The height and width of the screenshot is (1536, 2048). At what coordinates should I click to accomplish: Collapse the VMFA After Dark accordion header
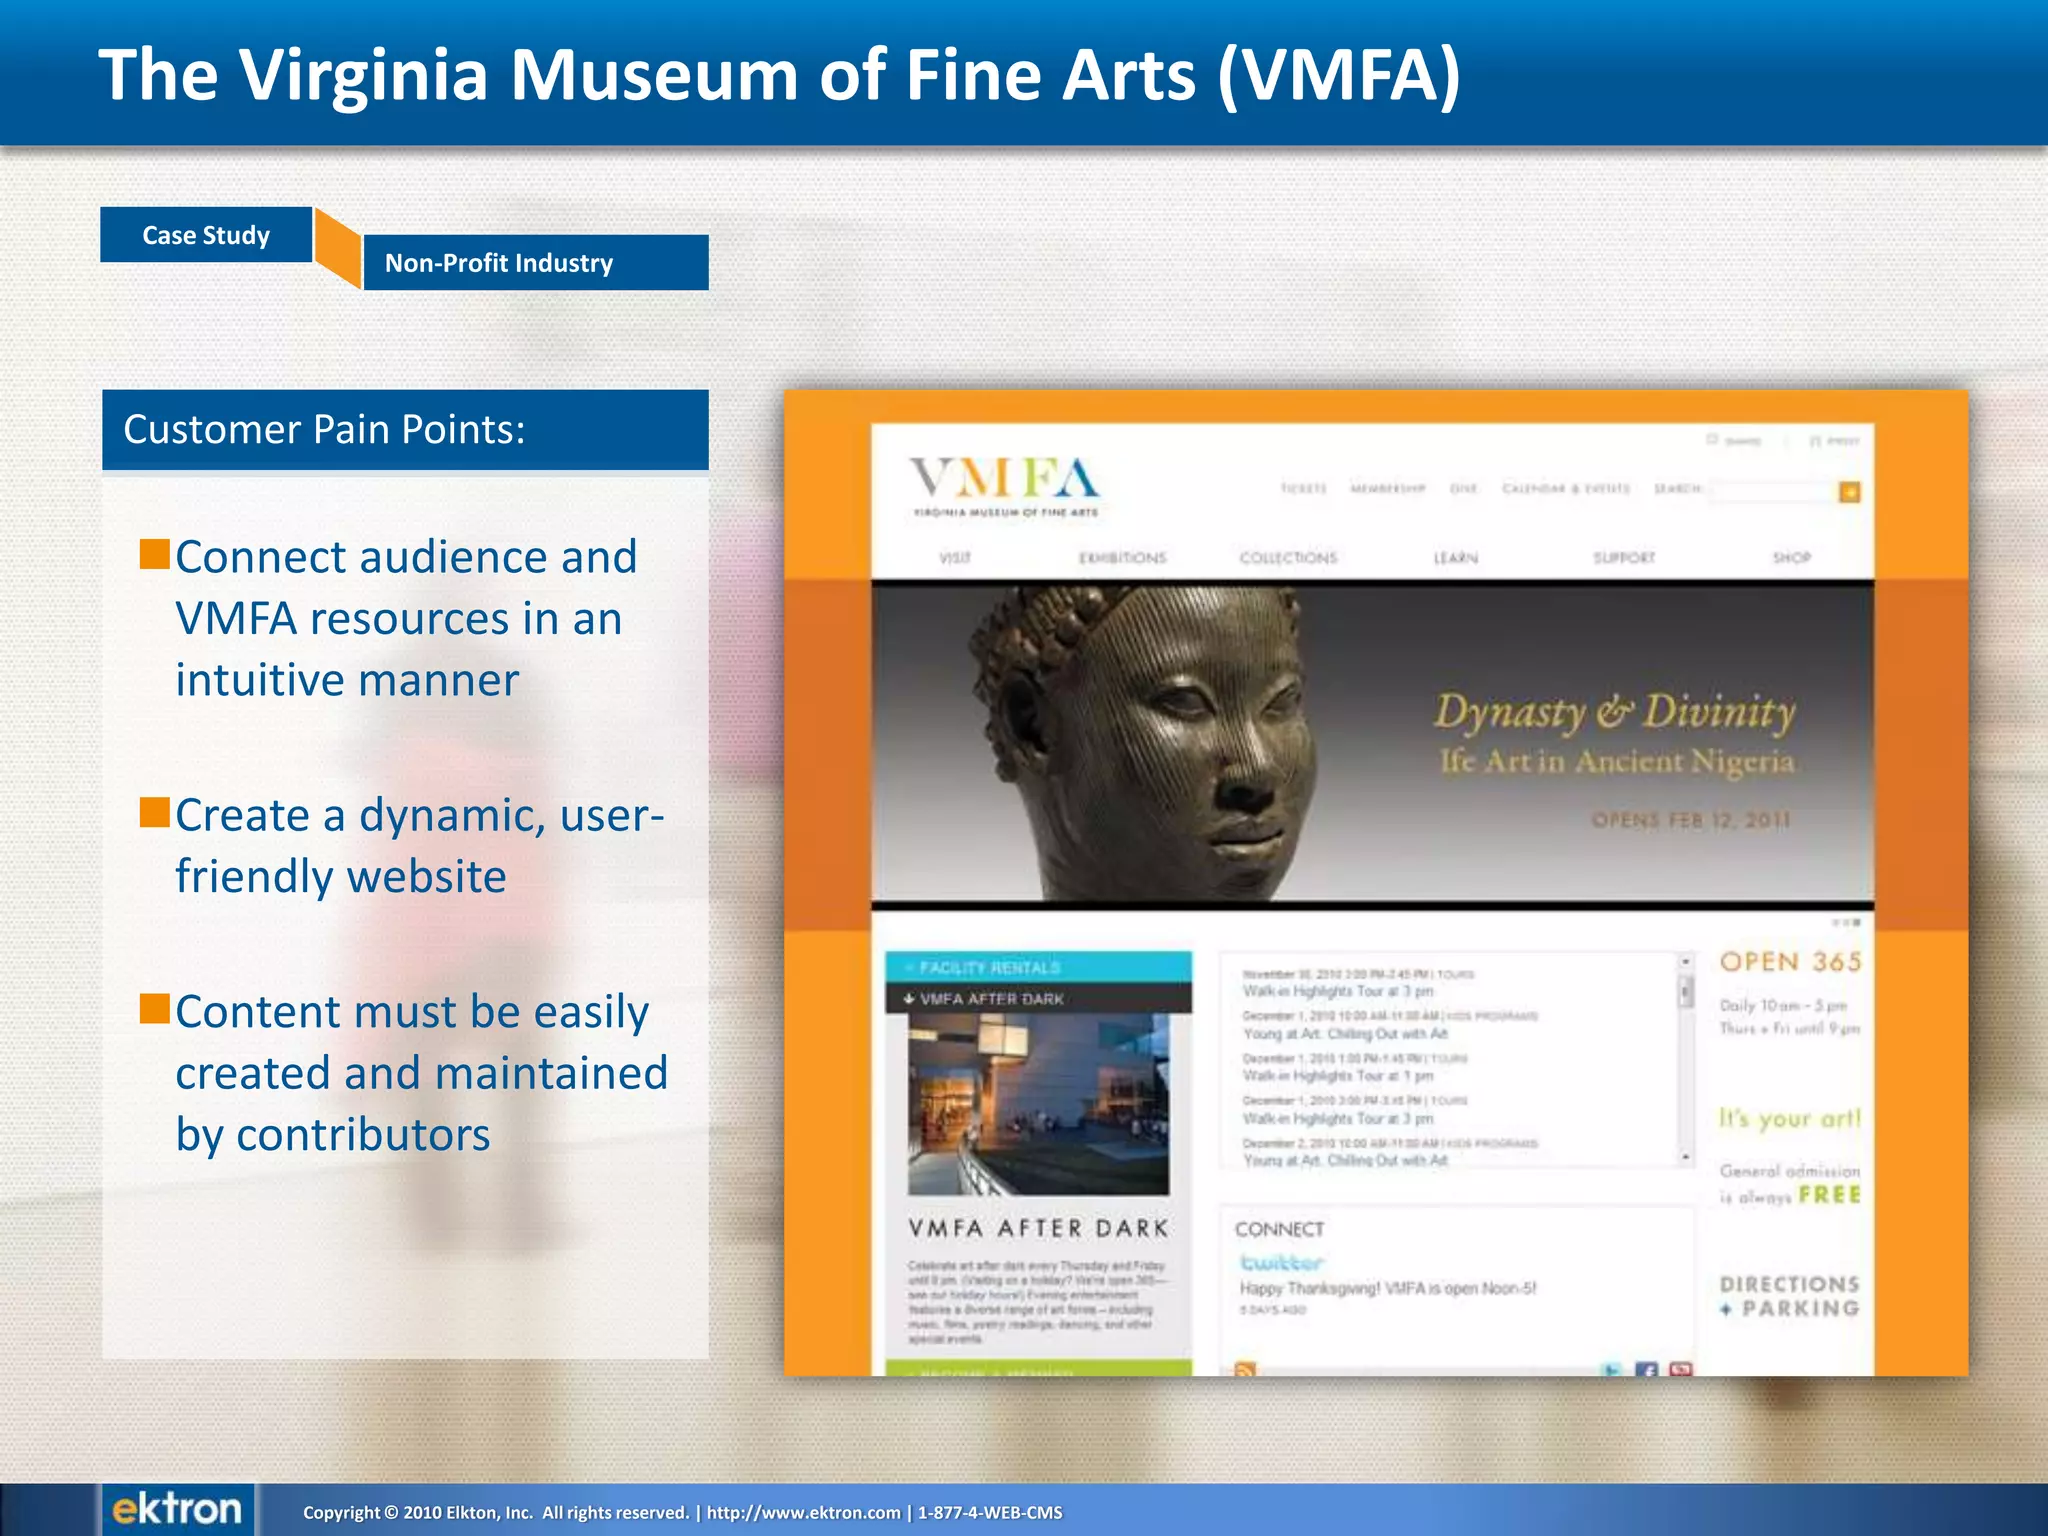point(1038,998)
